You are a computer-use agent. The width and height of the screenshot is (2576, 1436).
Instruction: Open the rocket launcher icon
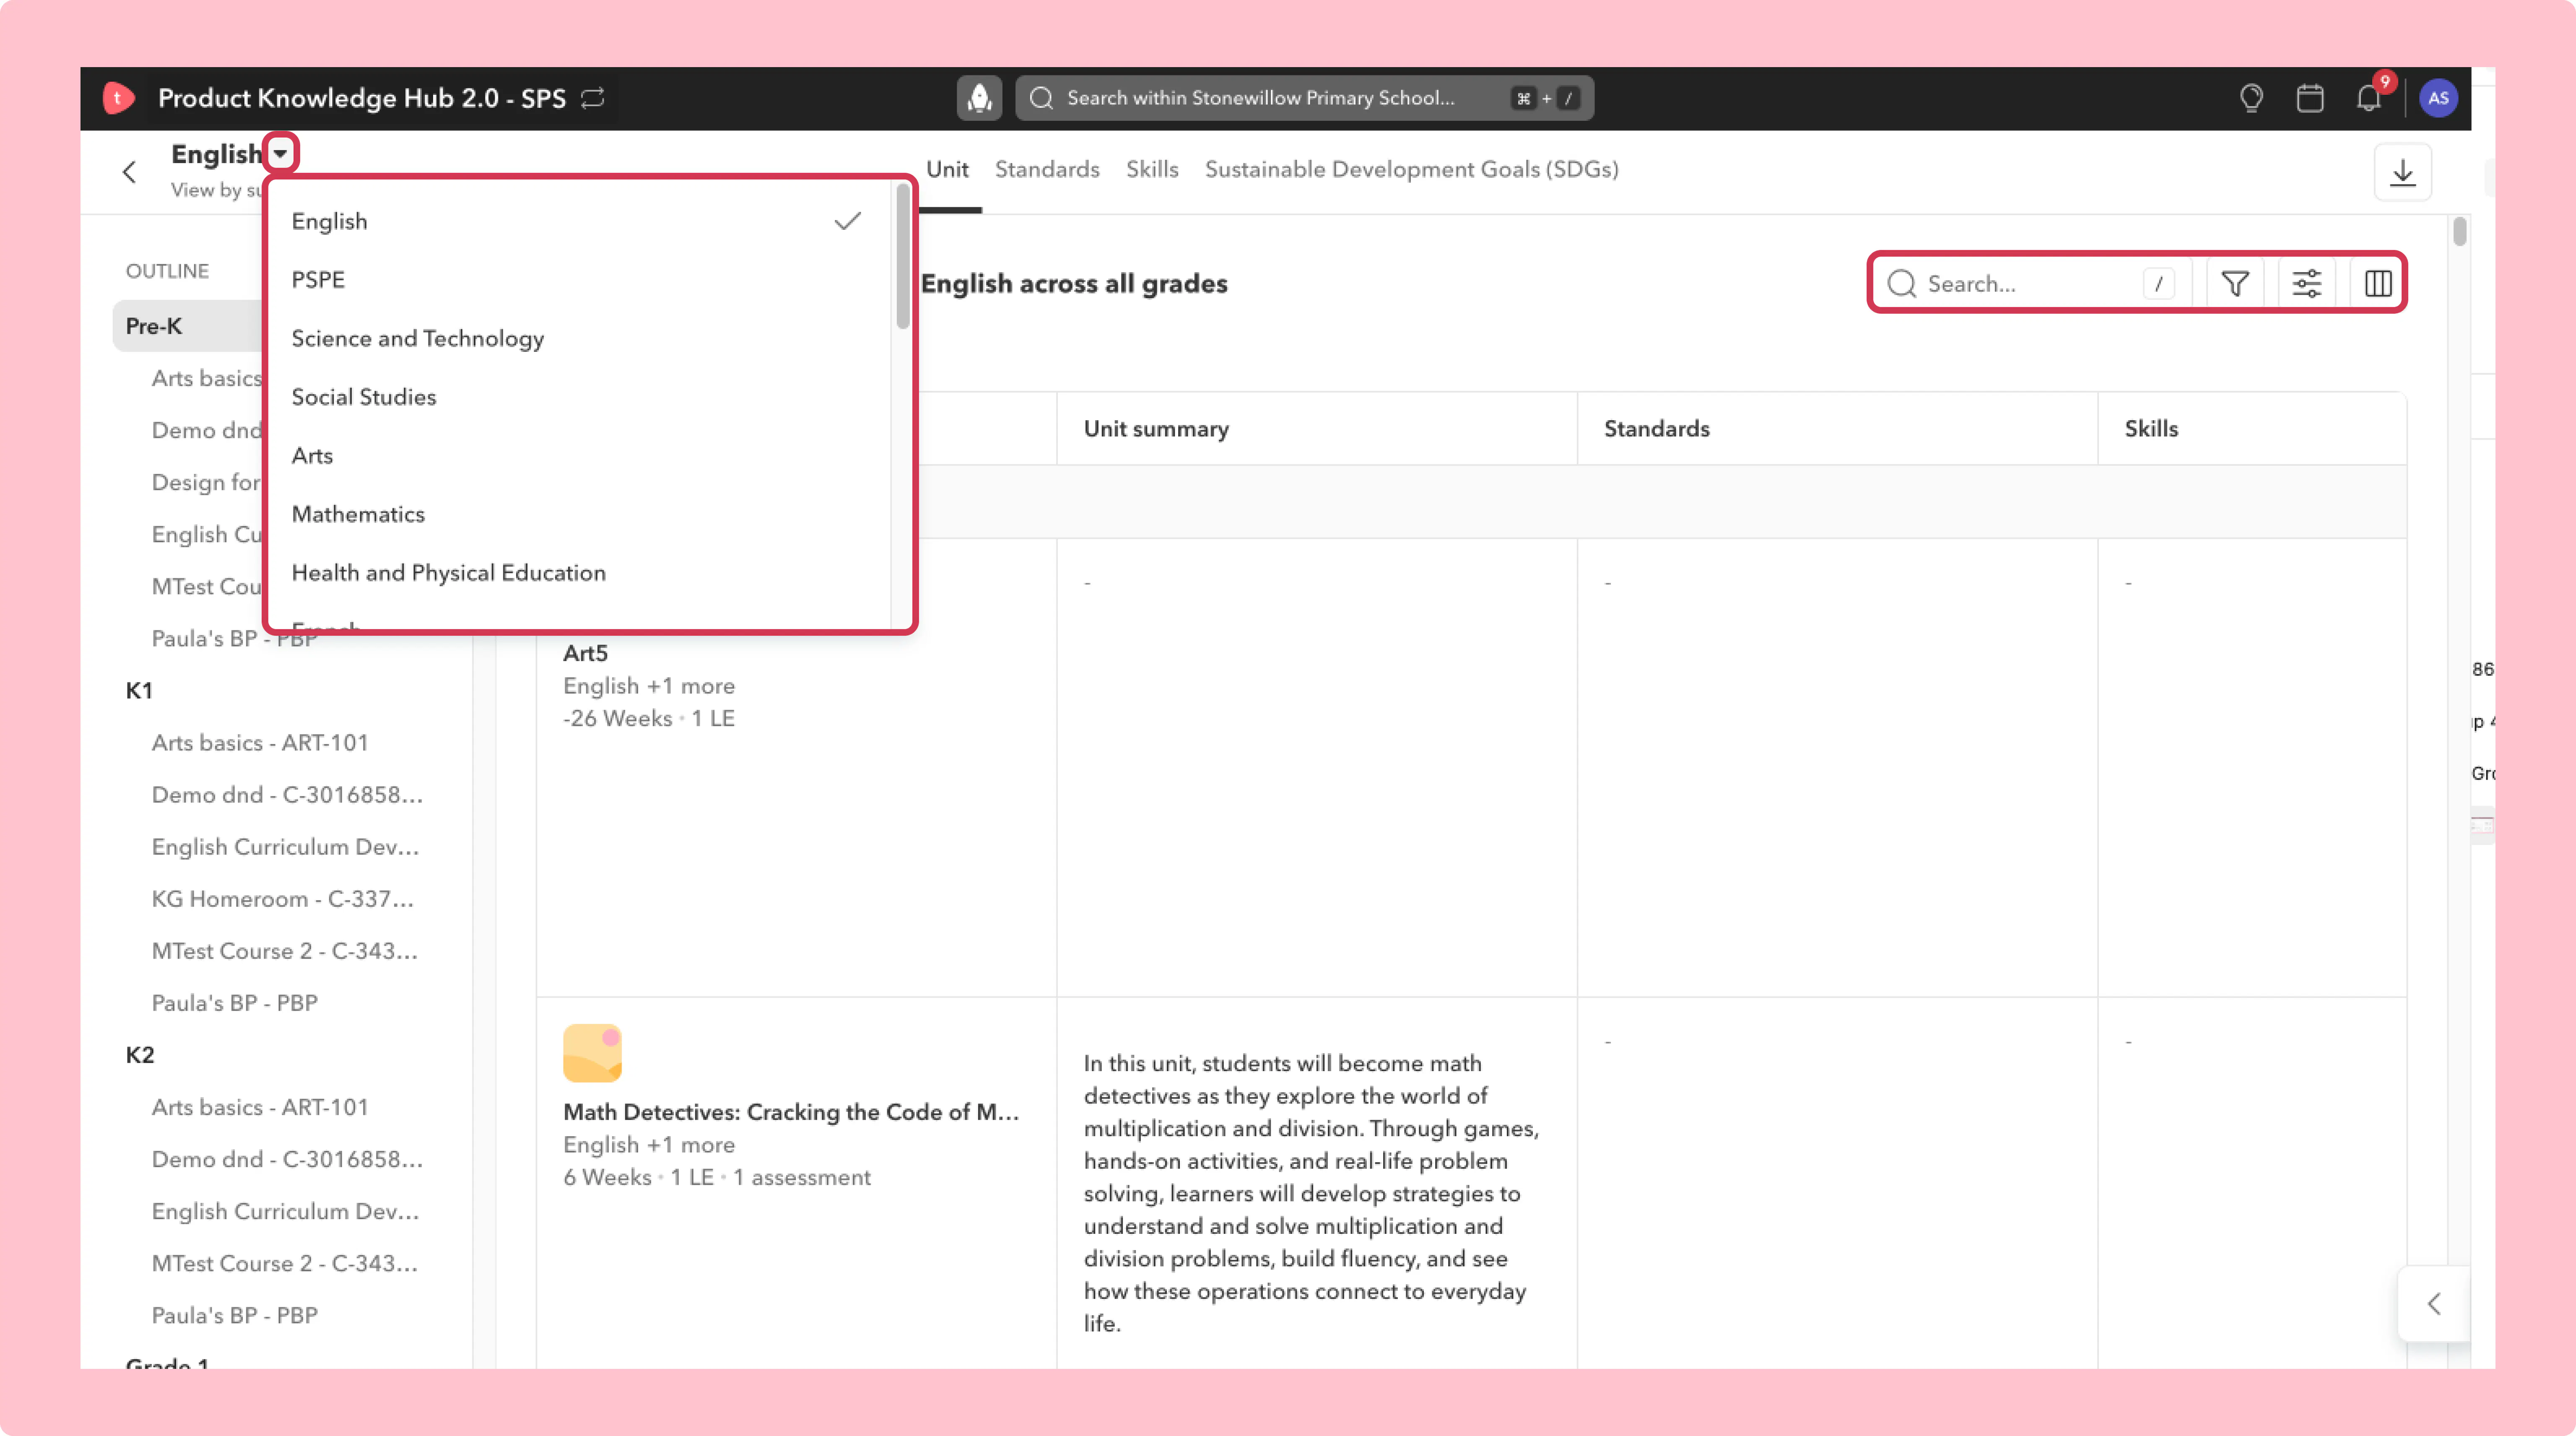[979, 98]
